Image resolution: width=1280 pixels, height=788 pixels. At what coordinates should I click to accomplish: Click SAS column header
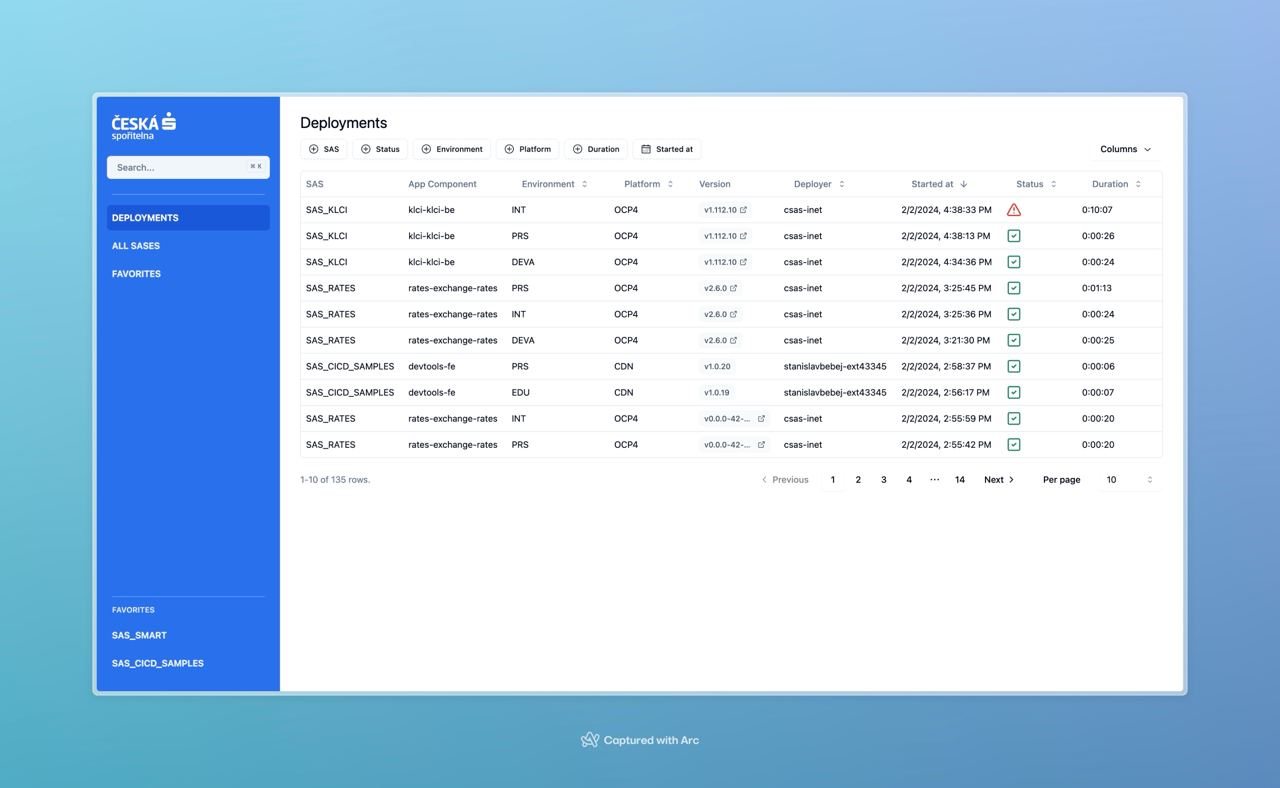315,184
